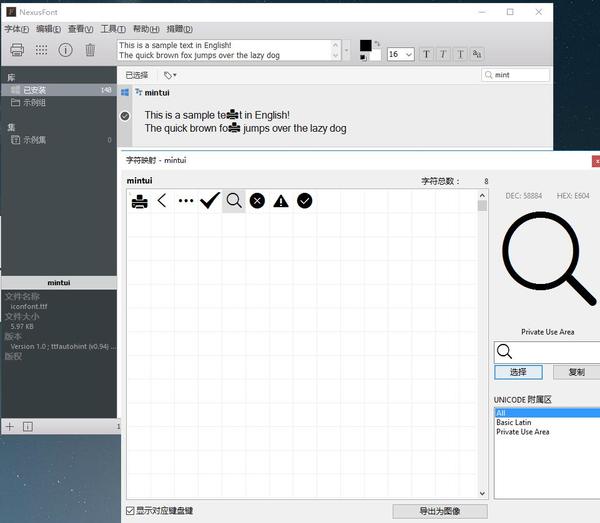600x523 pixels.
Task: Select the circled X glyph
Action: (x=257, y=200)
